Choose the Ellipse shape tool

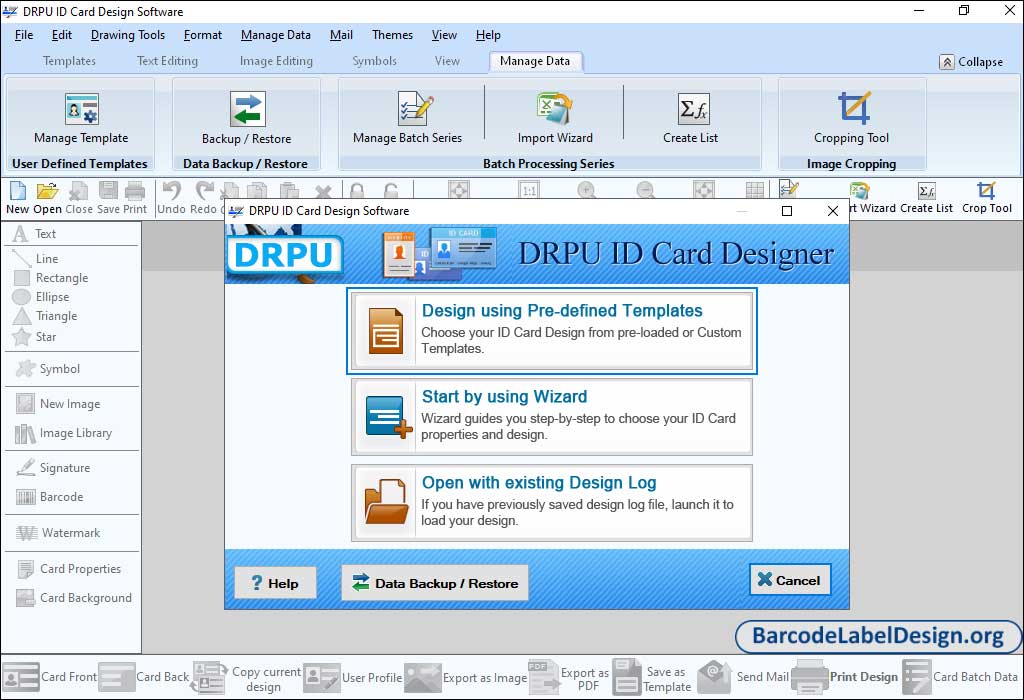tap(41, 296)
